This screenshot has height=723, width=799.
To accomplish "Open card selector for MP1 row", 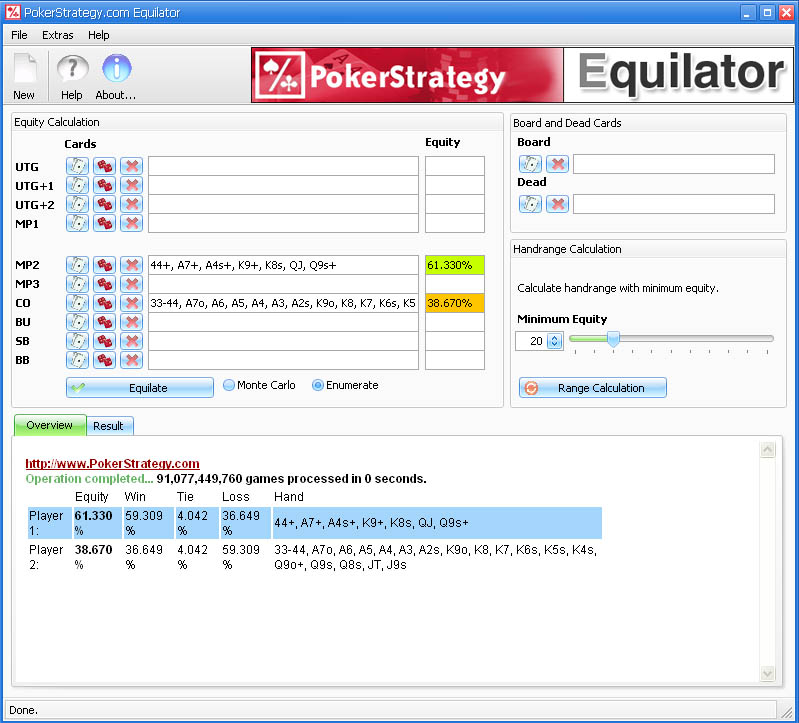I will tap(77, 223).
